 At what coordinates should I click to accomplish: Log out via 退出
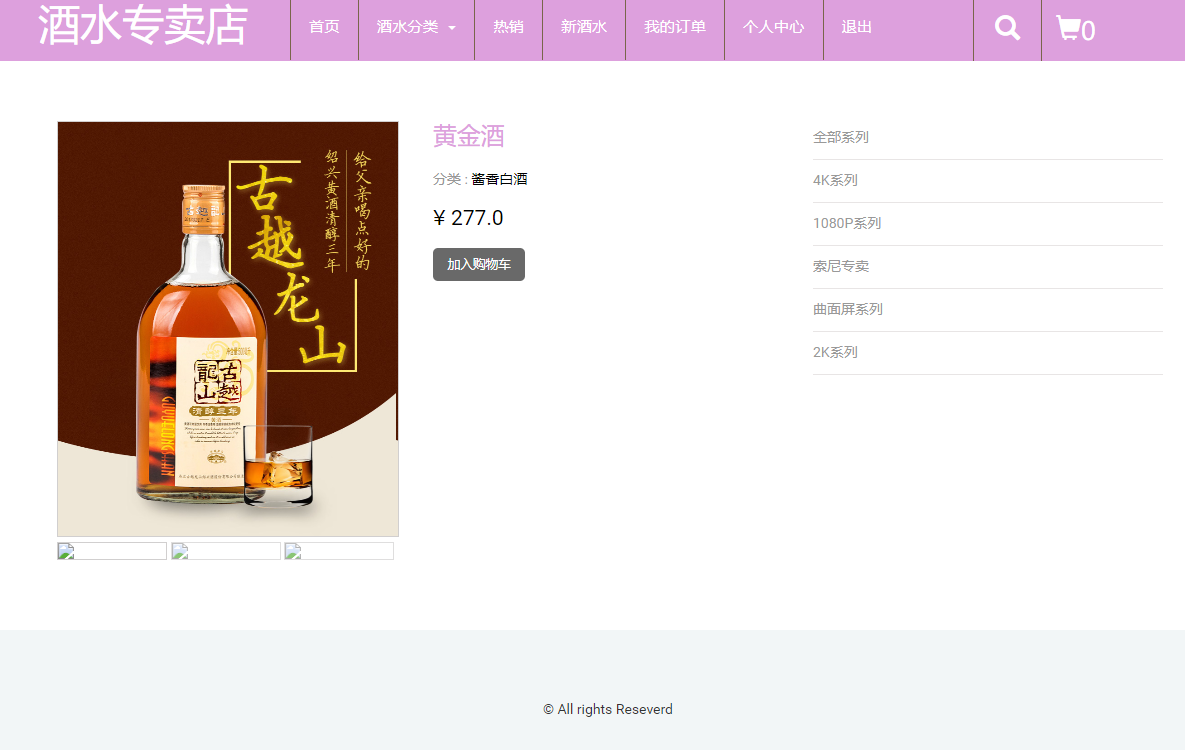click(855, 28)
